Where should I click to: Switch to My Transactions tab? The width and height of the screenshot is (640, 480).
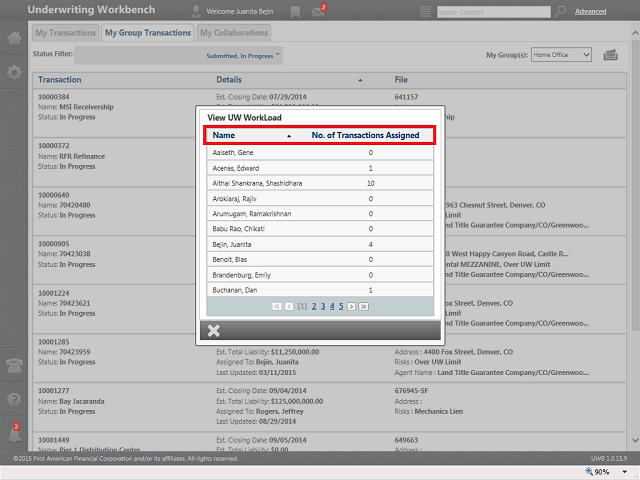coord(65,33)
